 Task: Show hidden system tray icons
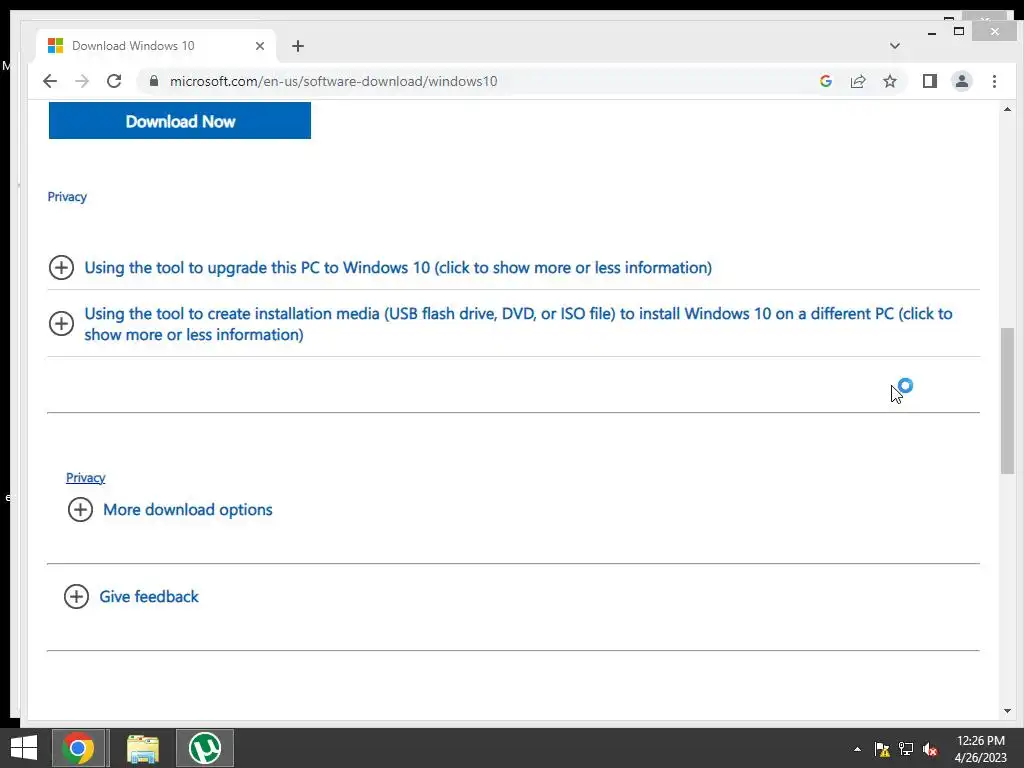click(857, 749)
